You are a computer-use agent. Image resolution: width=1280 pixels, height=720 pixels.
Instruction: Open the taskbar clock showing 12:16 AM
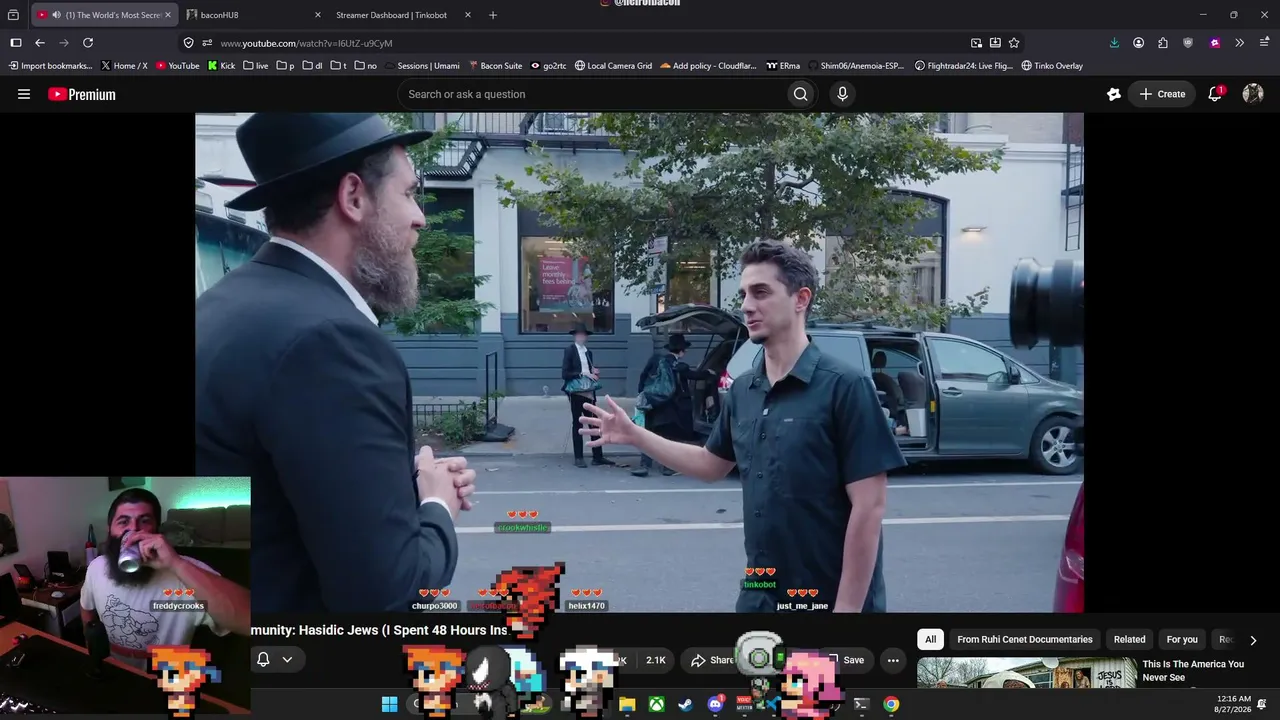click(x=1232, y=704)
